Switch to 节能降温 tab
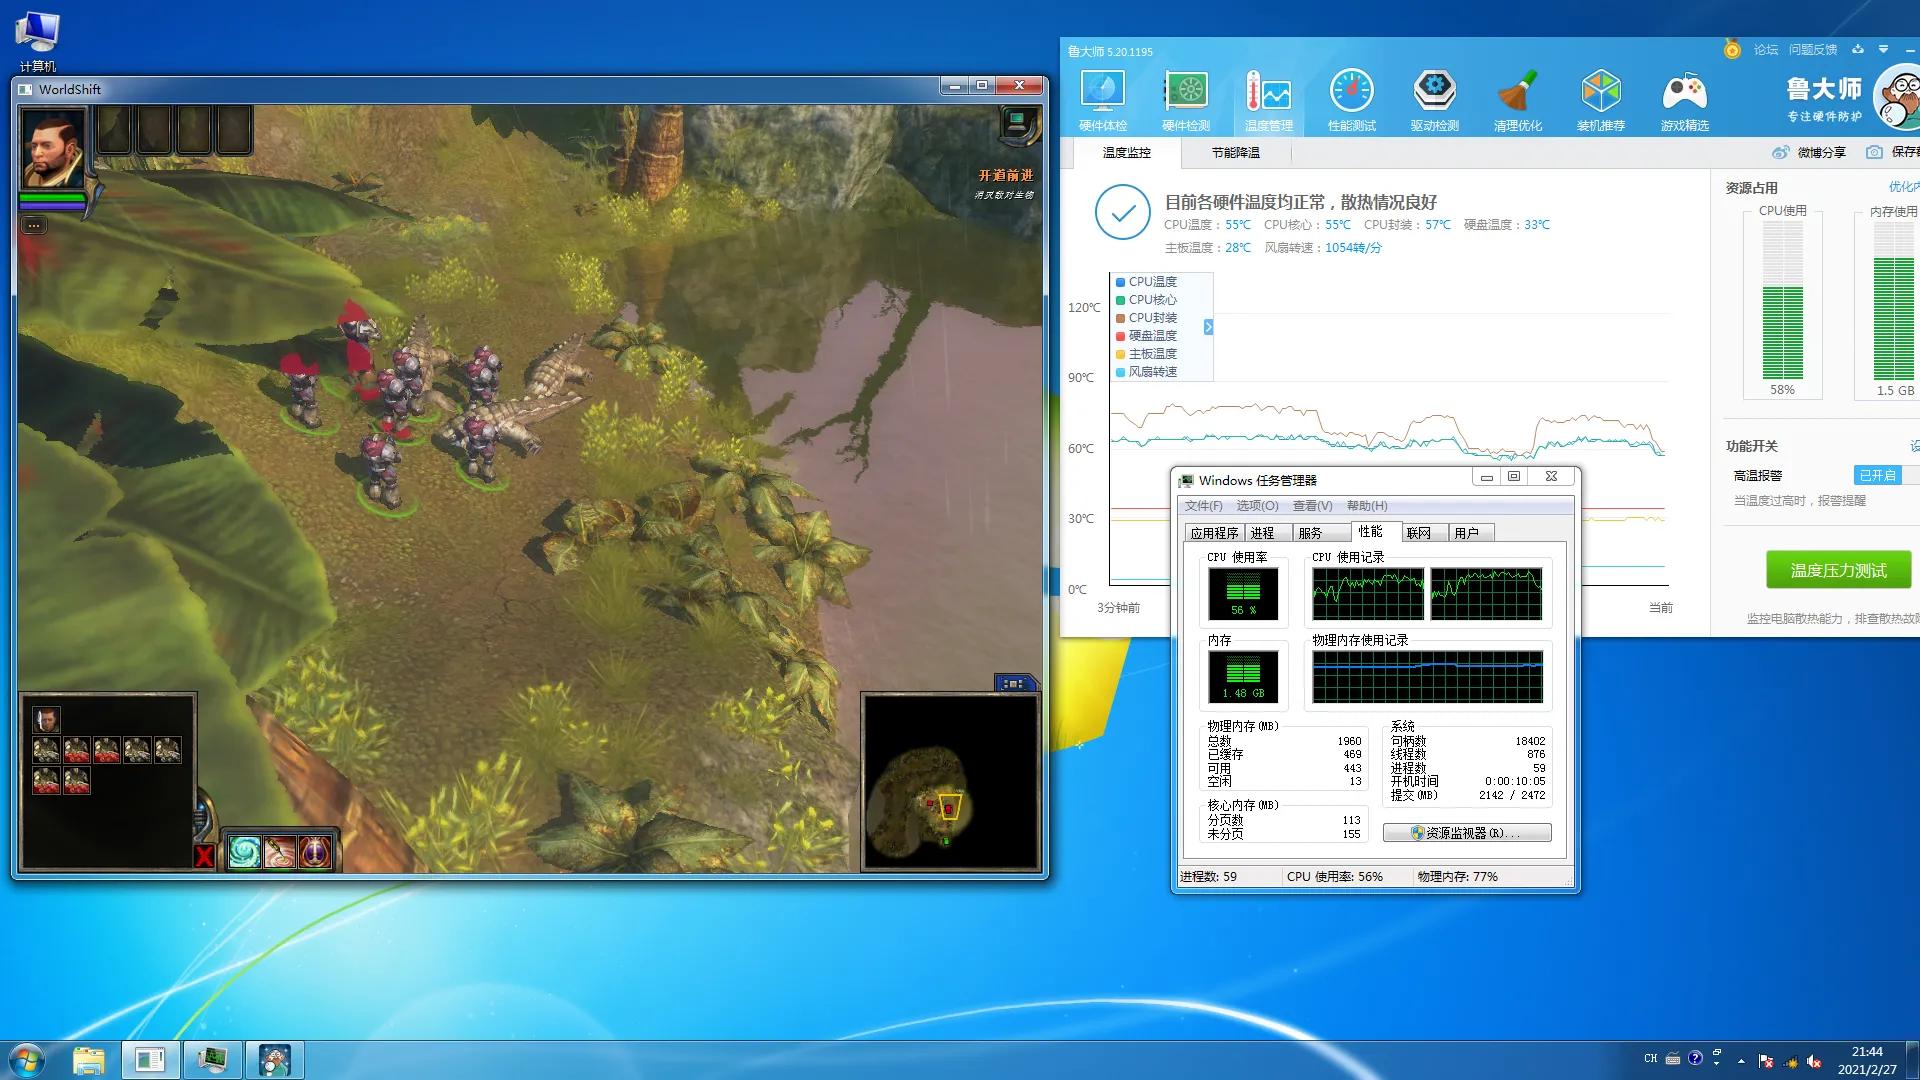The width and height of the screenshot is (1920, 1080). [1235, 153]
